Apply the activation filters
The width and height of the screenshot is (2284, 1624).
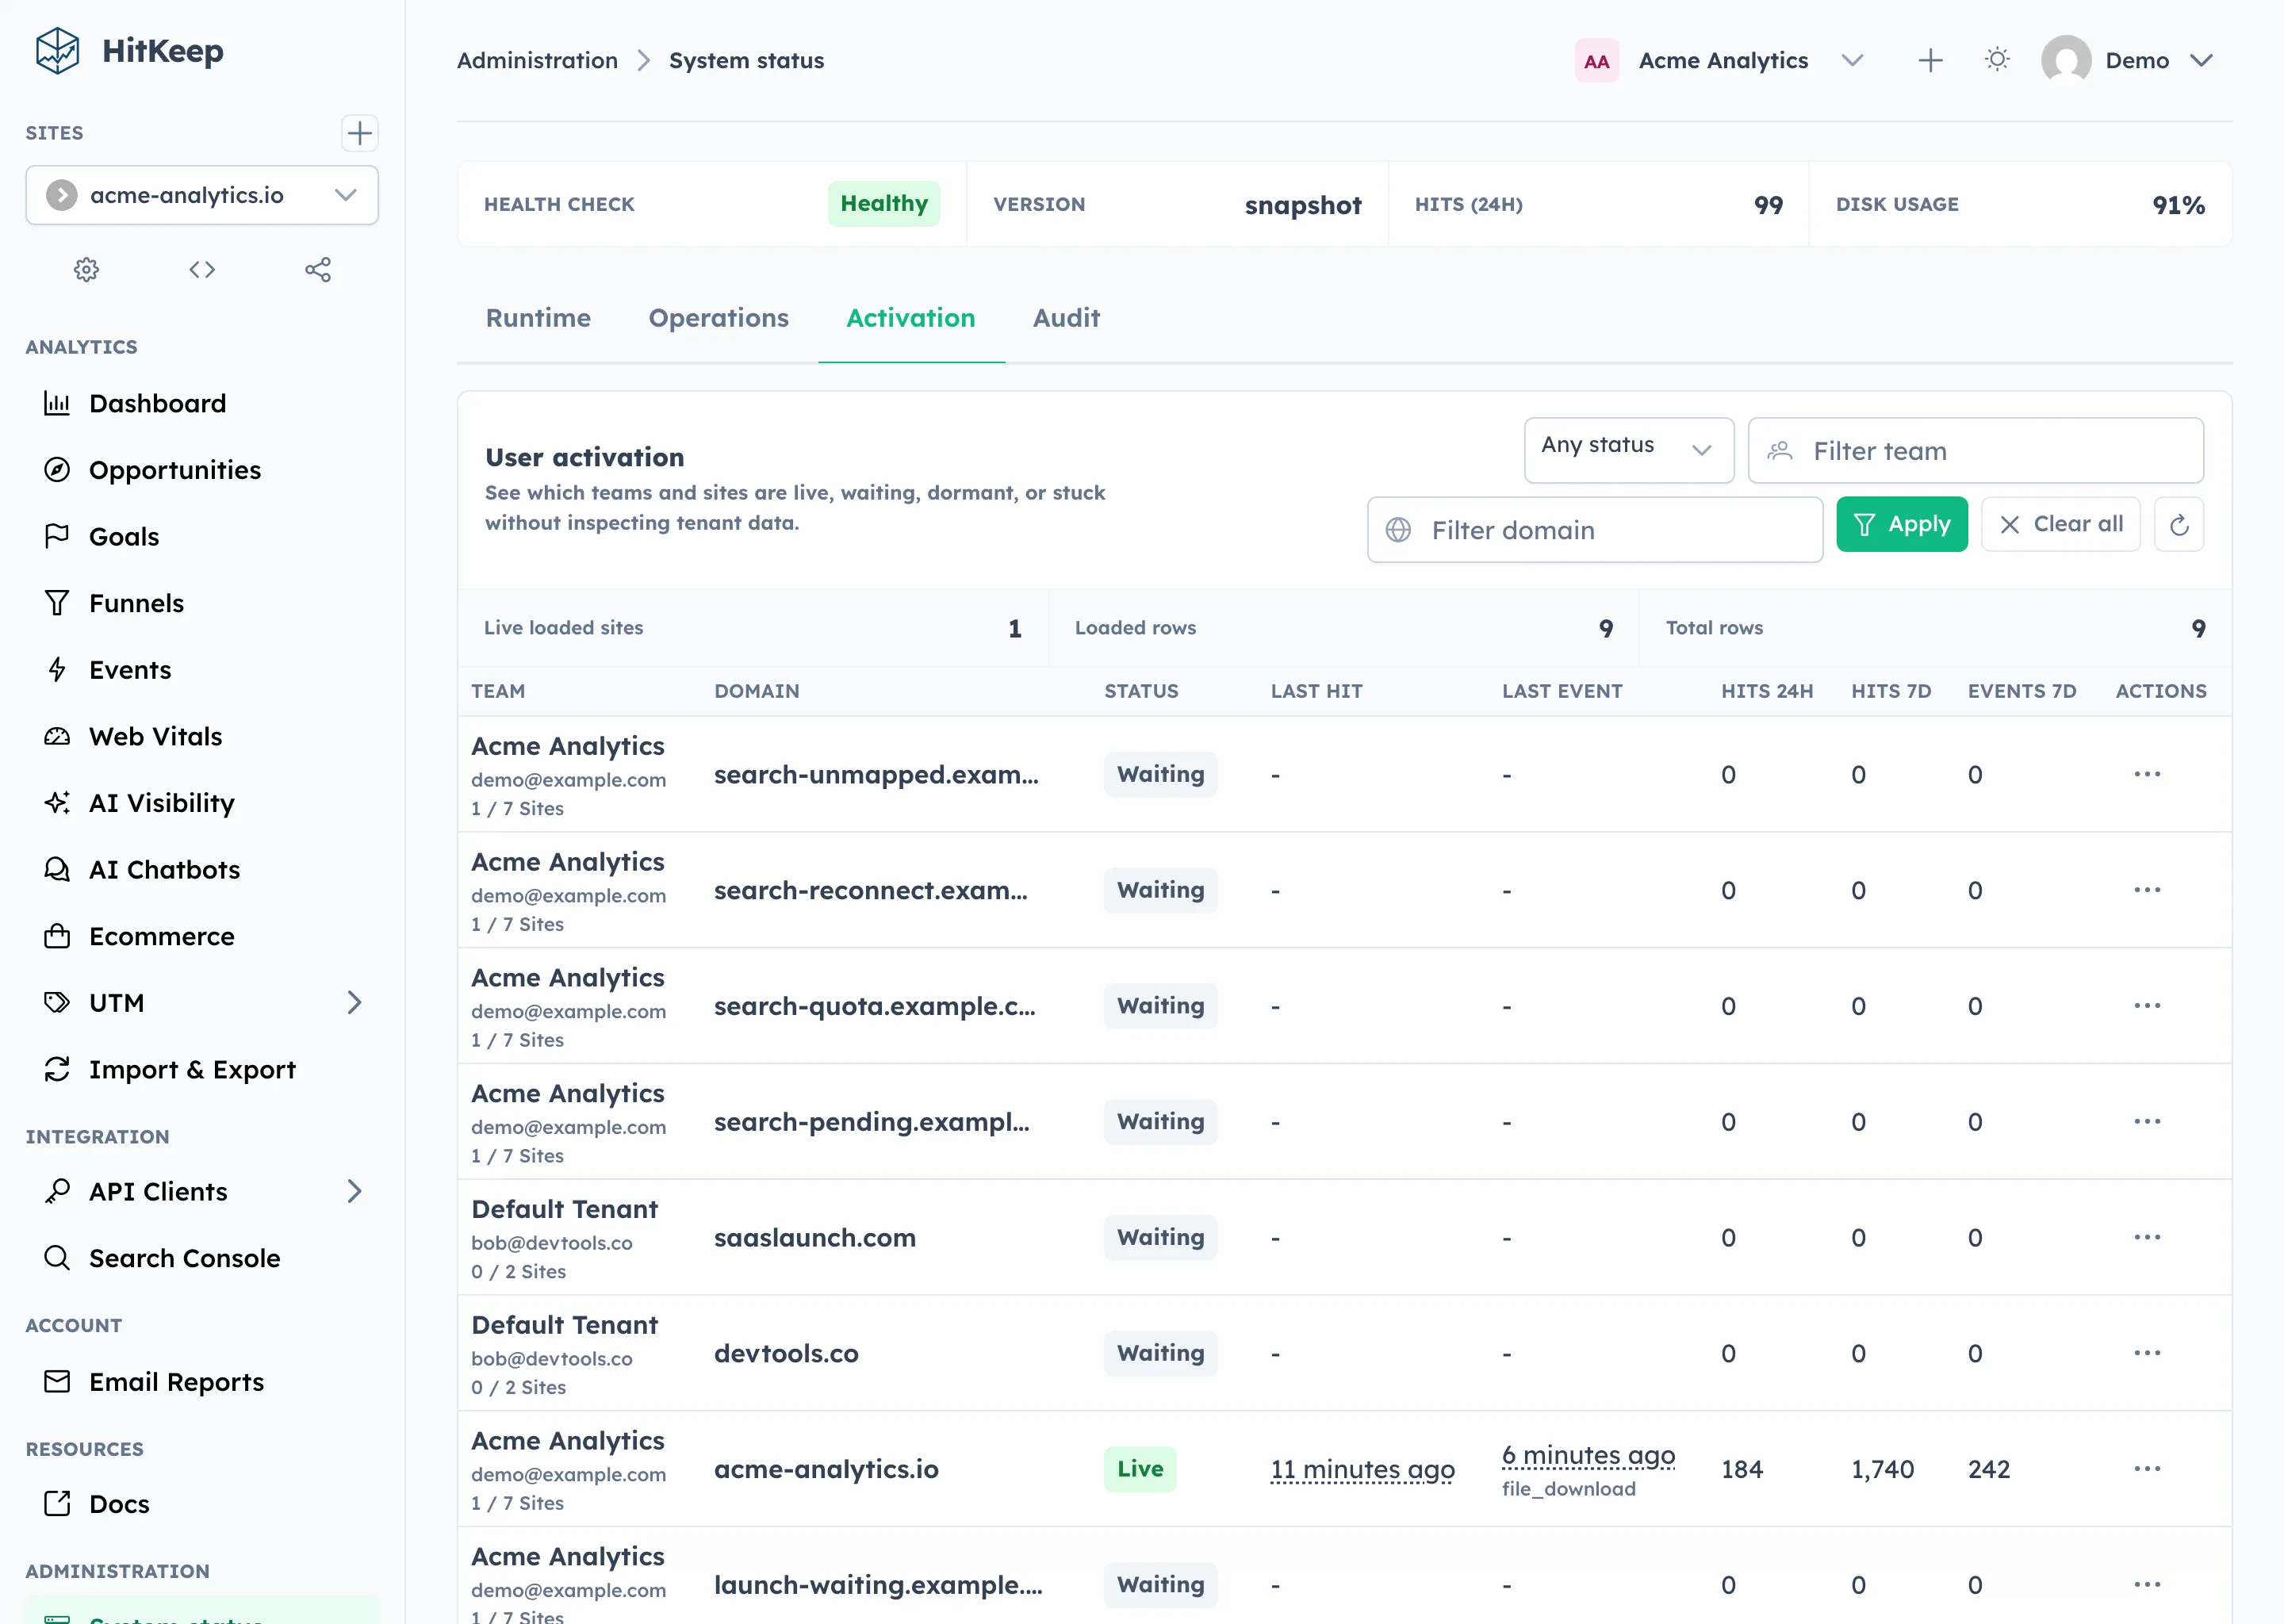[1902, 525]
